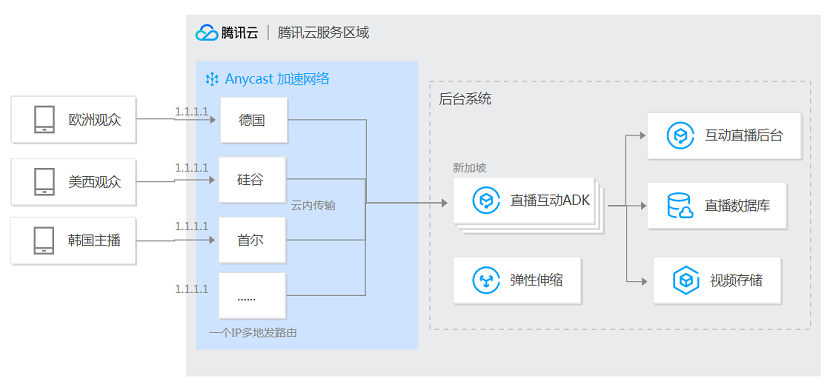Viewport: 830px width, 384px height.
Task: Select the 硅谷 node box
Action: click(x=254, y=180)
